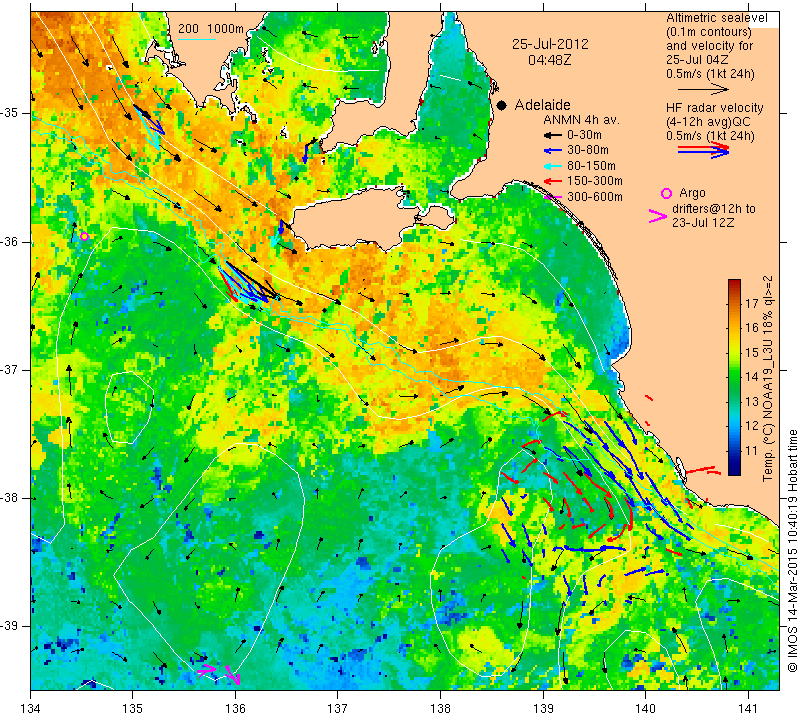Viewport: 800px width, 720px height.
Task: Click the temperature color bar scale
Action: tap(734, 377)
